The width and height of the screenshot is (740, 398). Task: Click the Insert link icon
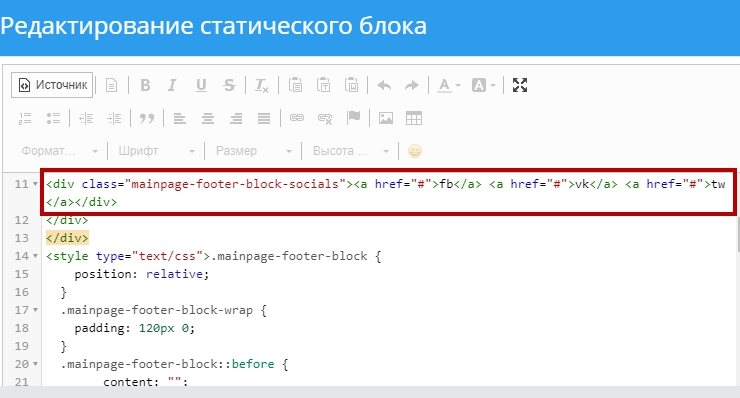coord(296,118)
